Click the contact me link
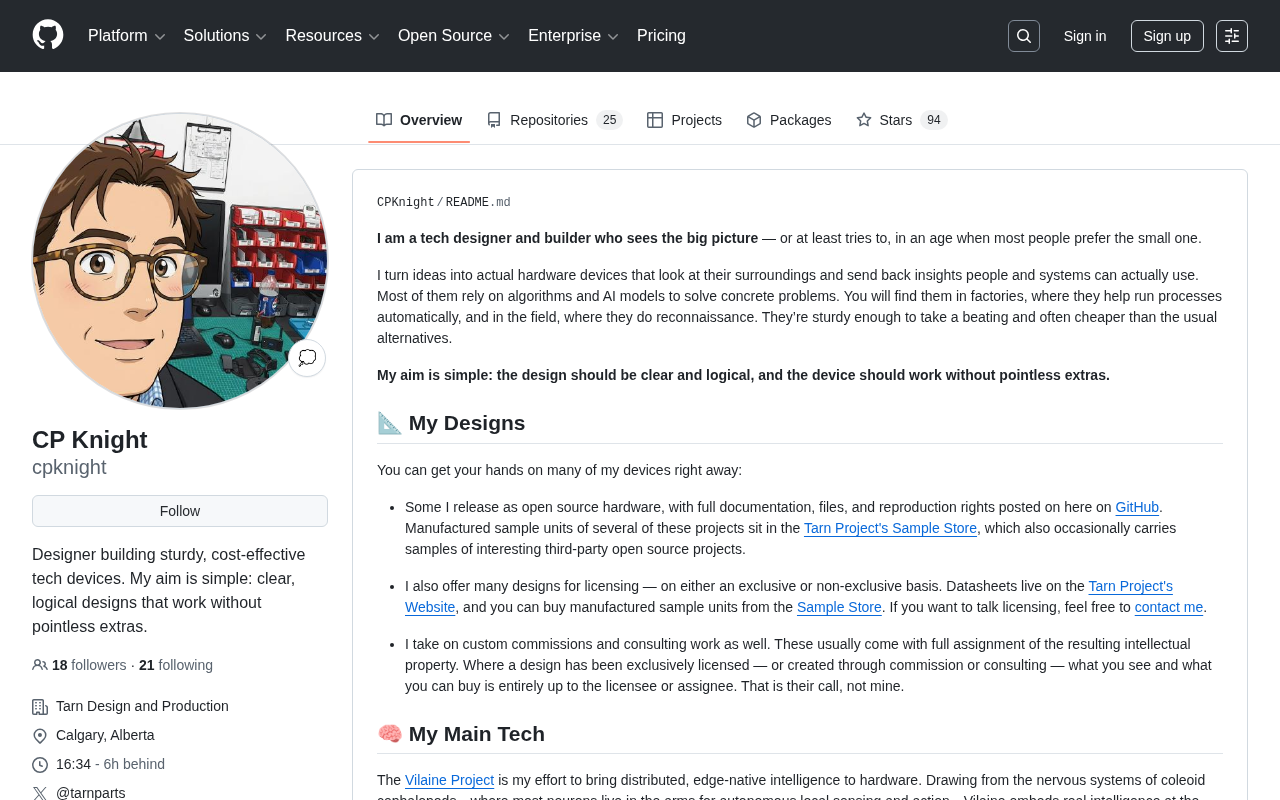The width and height of the screenshot is (1280, 800). click(1169, 607)
